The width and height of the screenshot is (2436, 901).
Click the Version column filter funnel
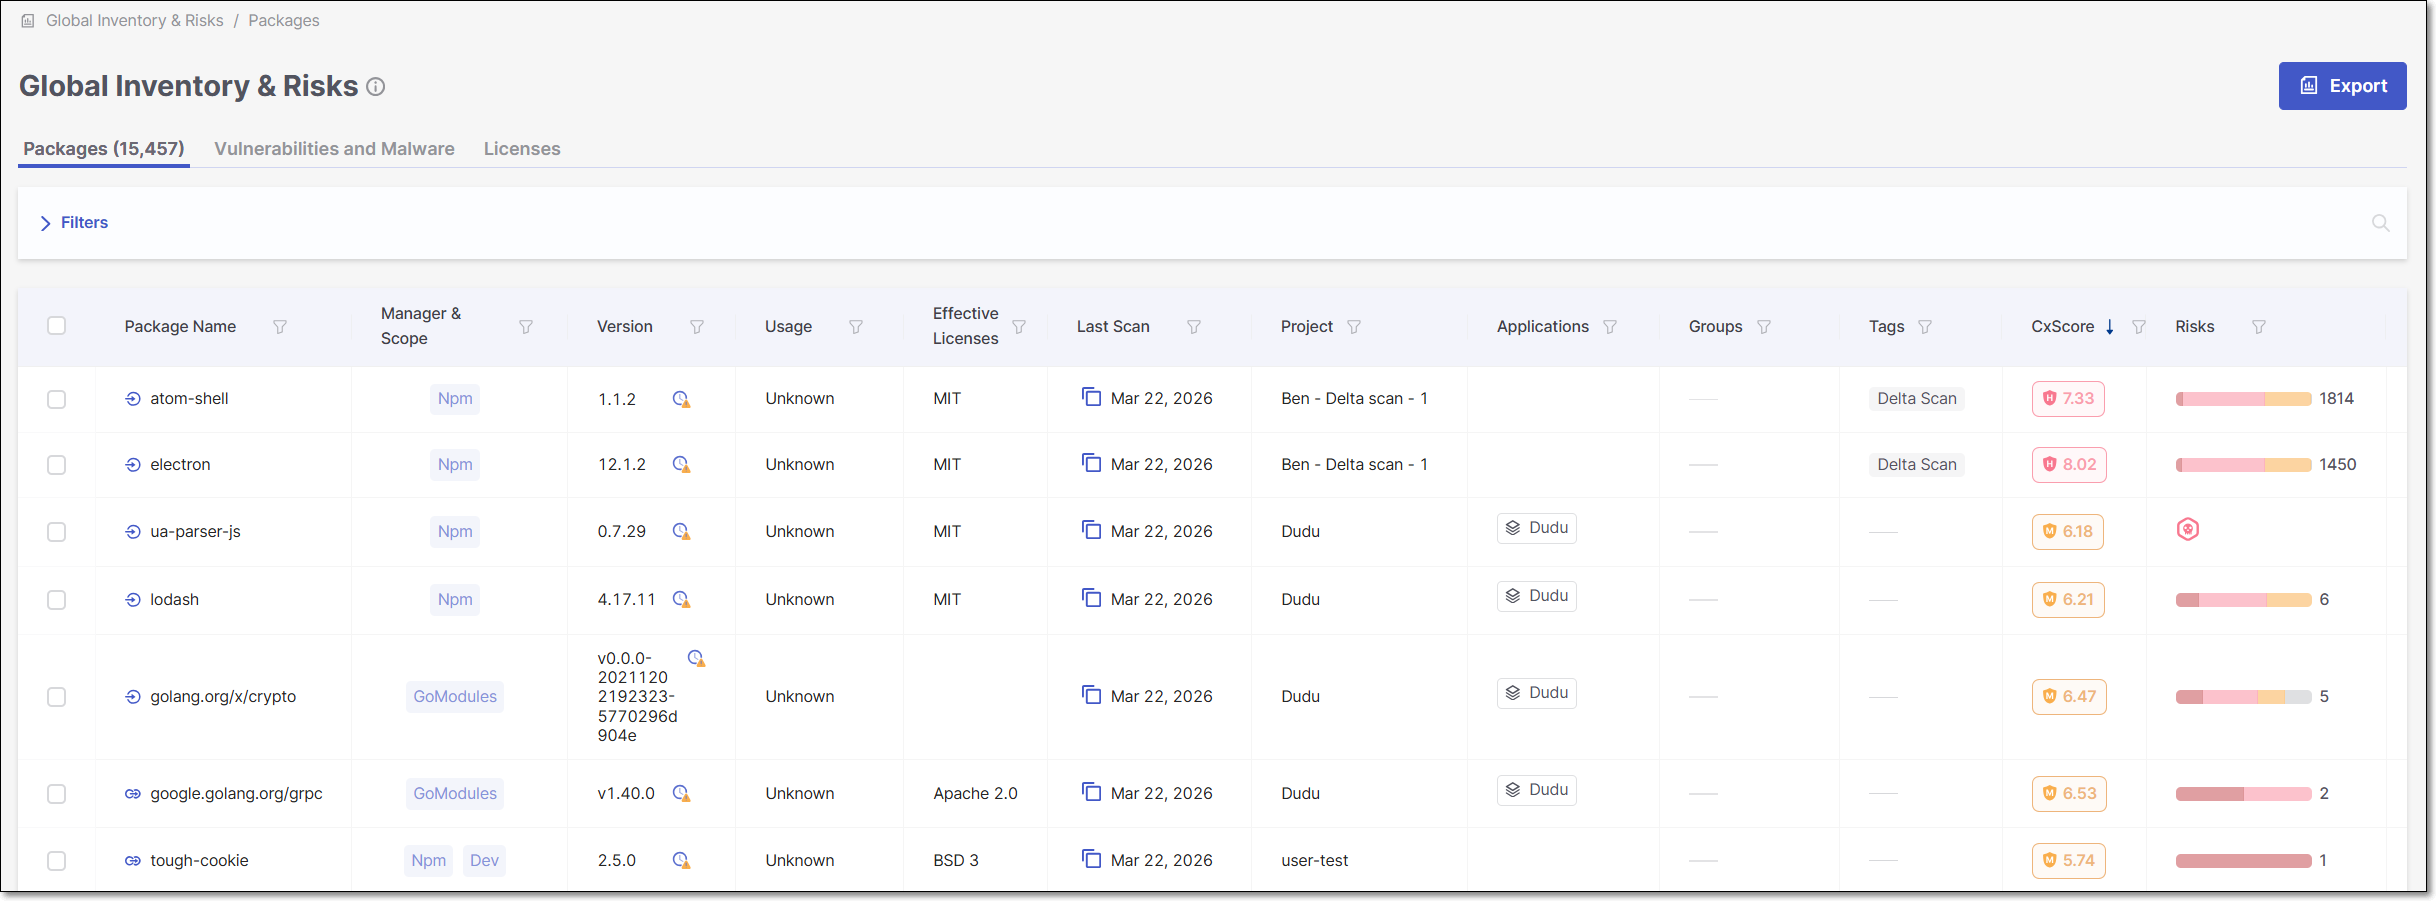coord(697,327)
